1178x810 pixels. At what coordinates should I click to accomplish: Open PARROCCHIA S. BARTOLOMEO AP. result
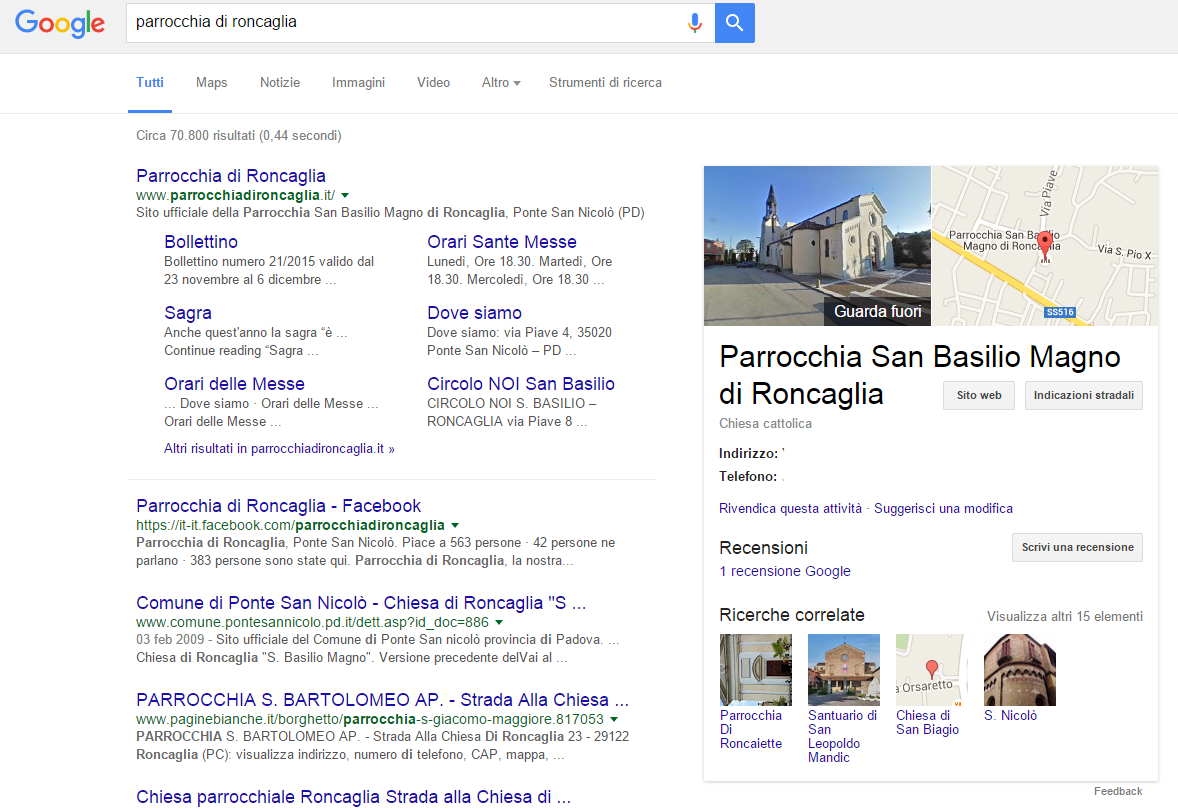(382, 700)
